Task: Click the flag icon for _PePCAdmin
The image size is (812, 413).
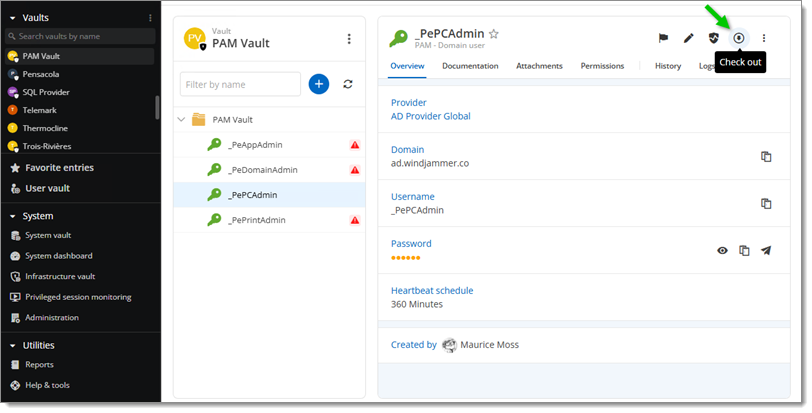Action: point(662,38)
